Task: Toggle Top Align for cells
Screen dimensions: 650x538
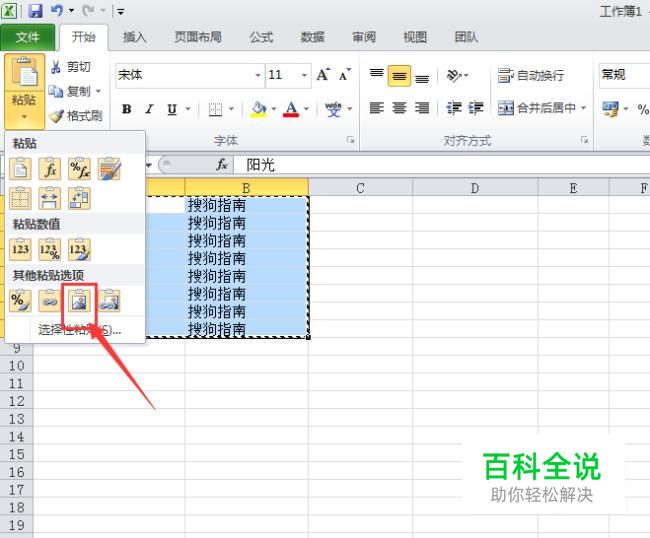Action: click(x=376, y=75)
